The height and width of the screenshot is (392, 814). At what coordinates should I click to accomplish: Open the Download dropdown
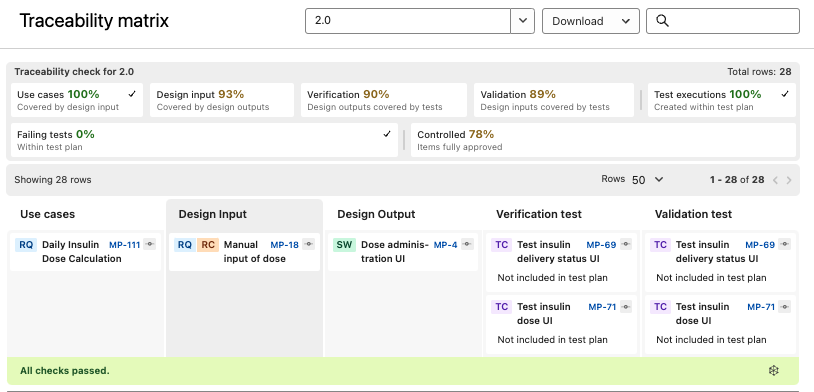pyautogui.click(x=591, y=21)
